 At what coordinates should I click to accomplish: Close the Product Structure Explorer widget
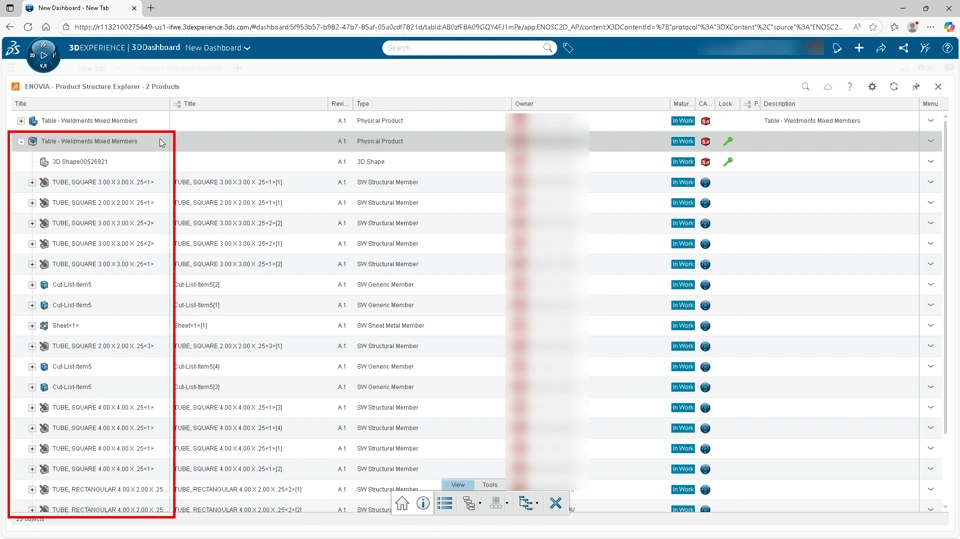click(938, 86)
